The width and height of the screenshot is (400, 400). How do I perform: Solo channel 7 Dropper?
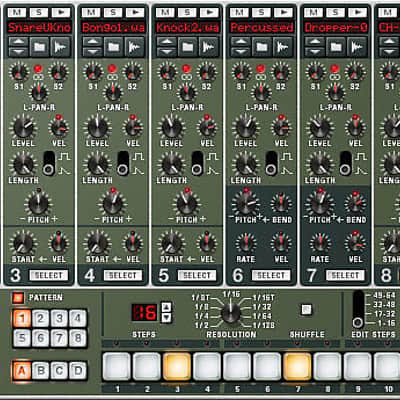pos(335,12)
